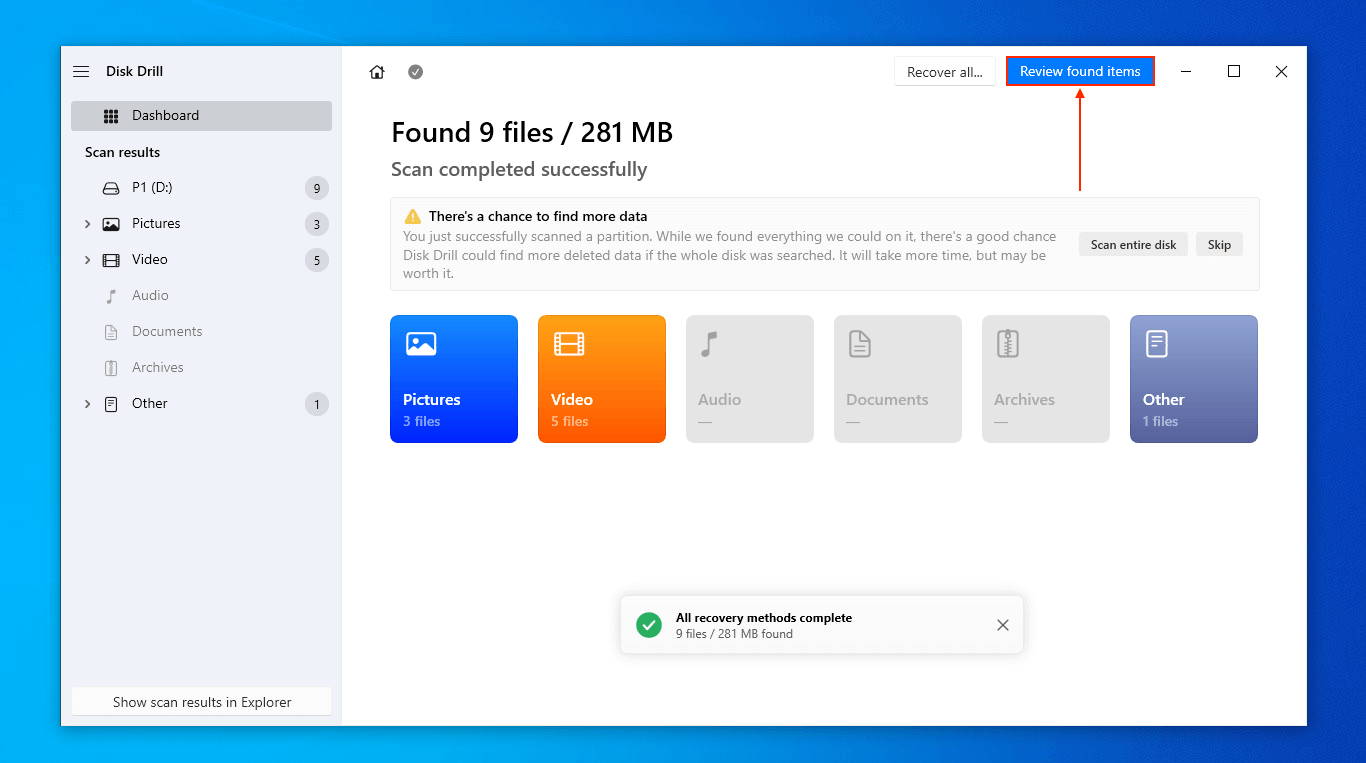Click the Skip button

[1219, 244]
